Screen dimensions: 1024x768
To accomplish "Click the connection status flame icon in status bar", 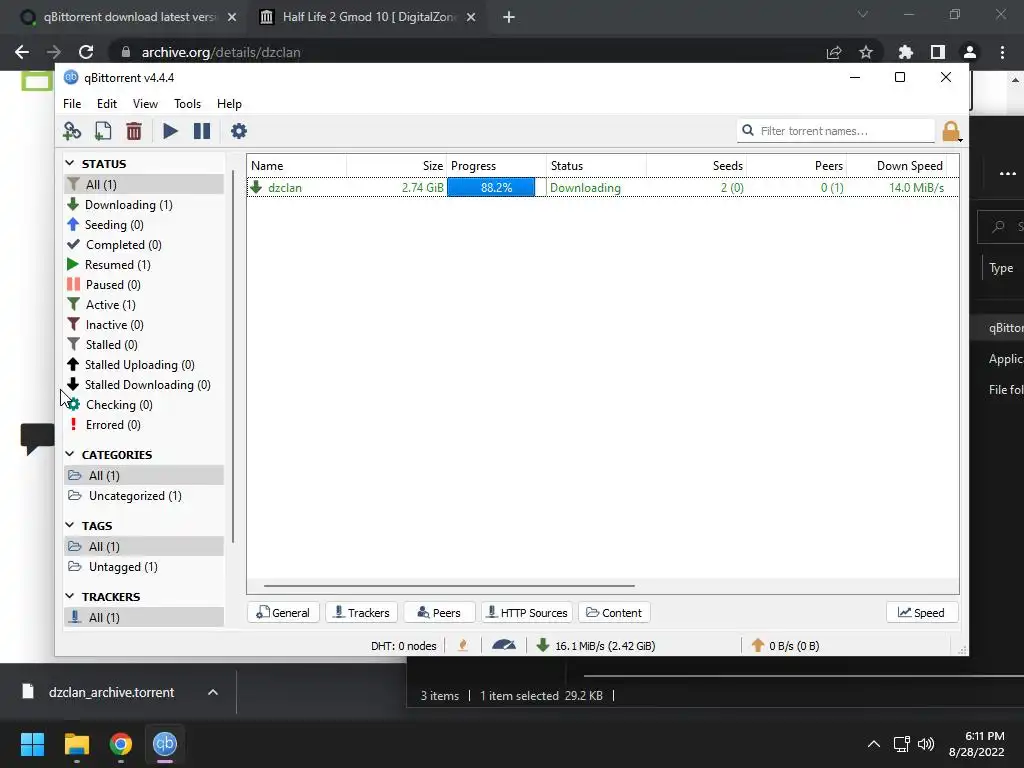I will [x=463, y=646].
